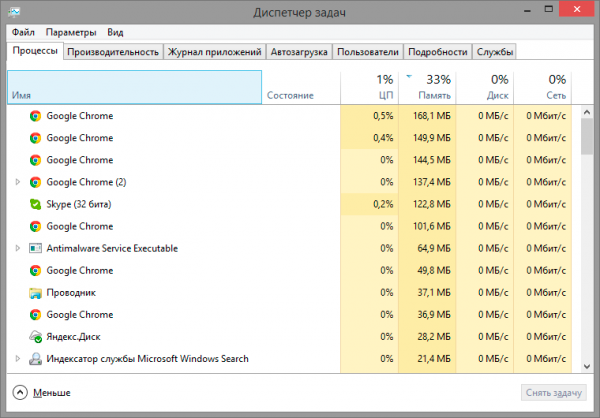The width and height of the screenshot is (600, 418).
Task: Click the Windows Search indexer icon
Action: tap(35, 359)
